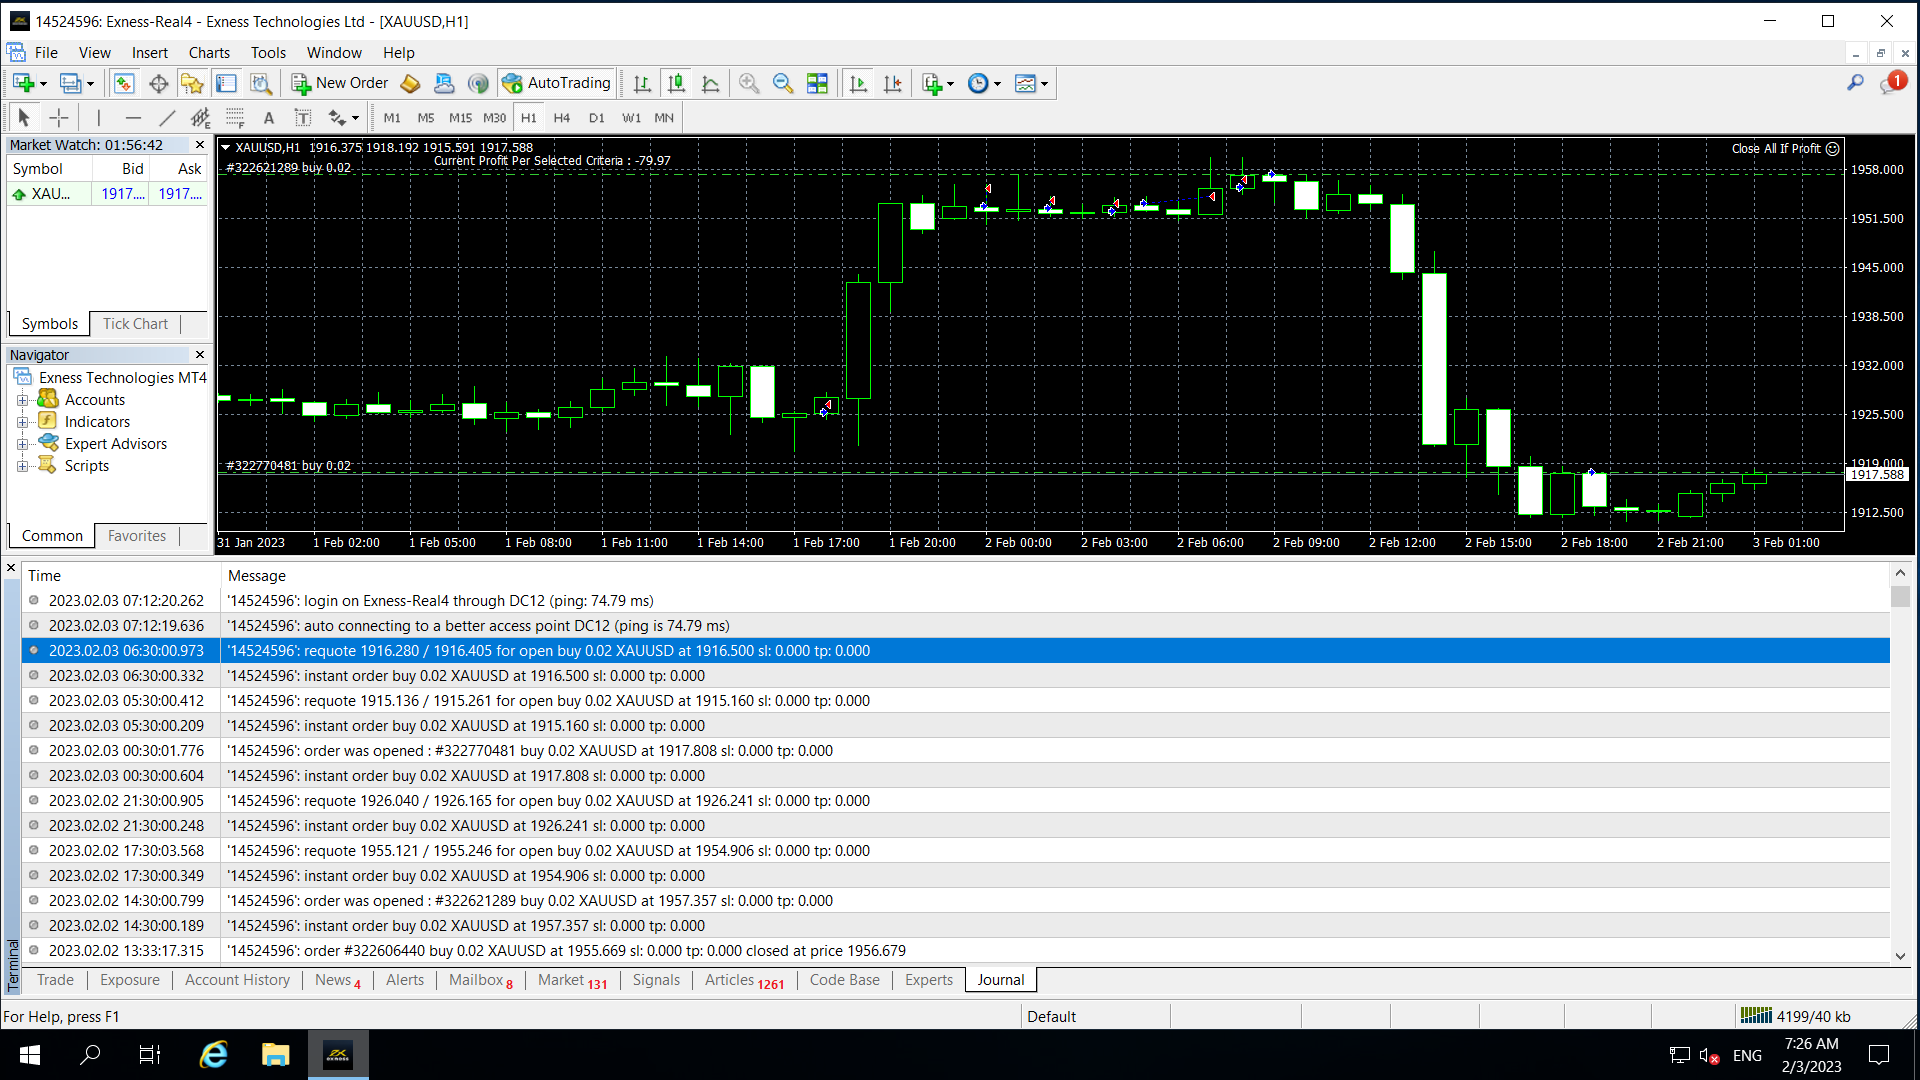Switch to the Account History tab
This screenshot has width=1920, height=1080.
point(237,980)
